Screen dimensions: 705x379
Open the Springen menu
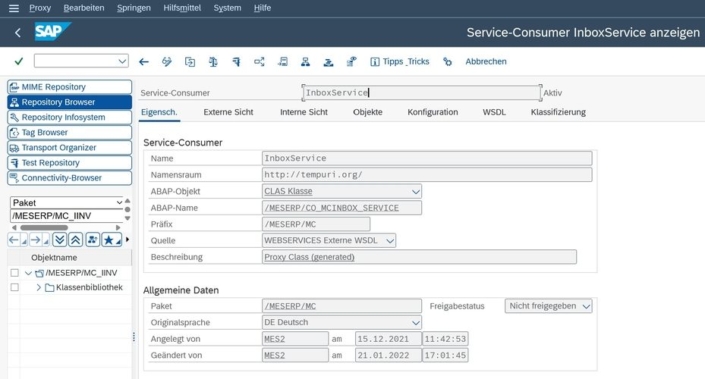(134, 8)
